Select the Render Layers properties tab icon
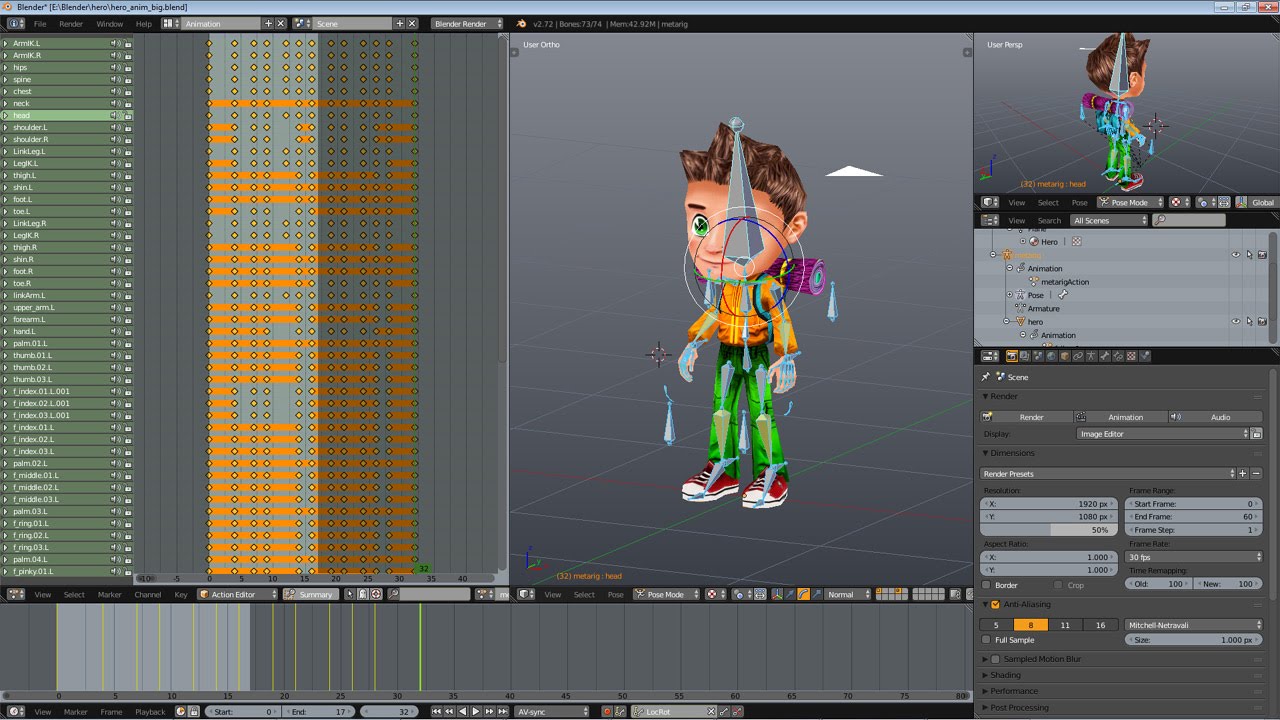Image resolution: width=1280 pixels, height=720 pixels. [x=1024, y=356]
